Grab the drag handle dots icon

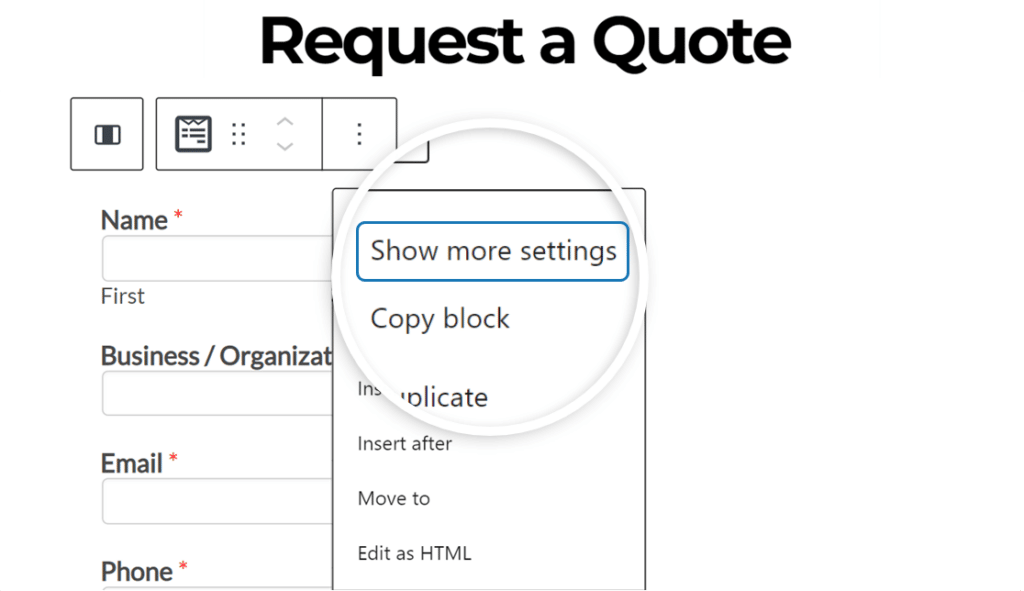click(x=238, y=133)
